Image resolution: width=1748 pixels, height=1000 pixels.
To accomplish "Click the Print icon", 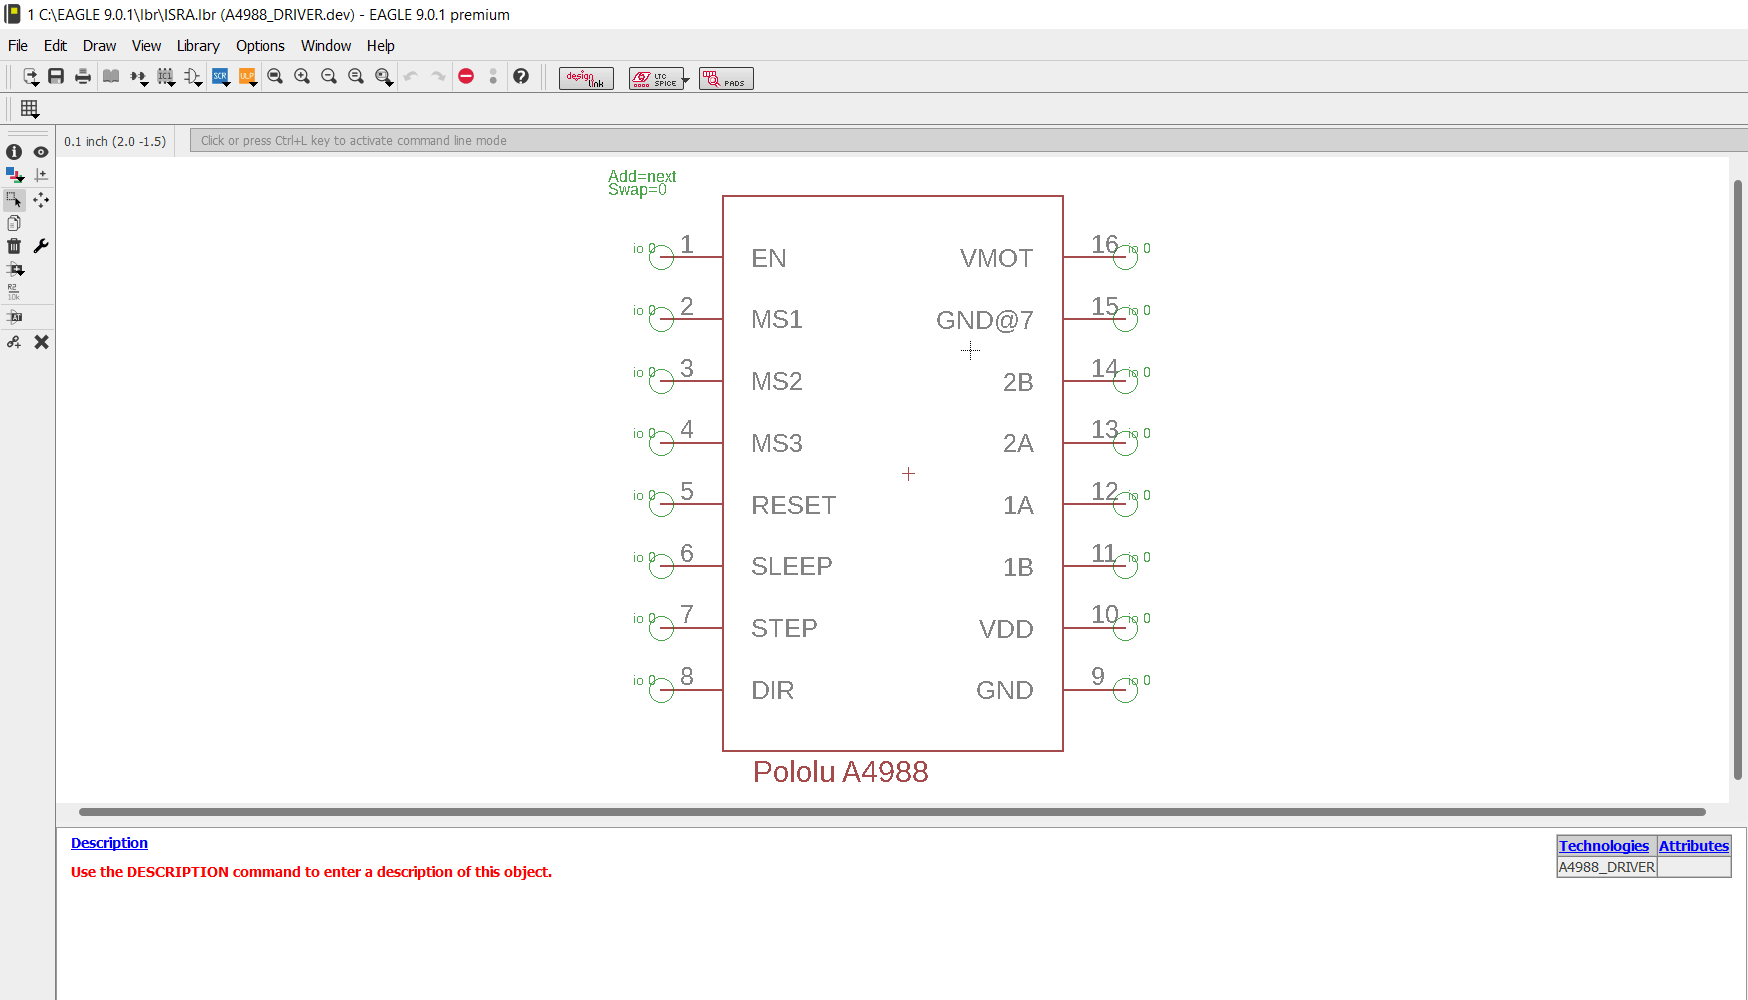I will click(83, 76).
